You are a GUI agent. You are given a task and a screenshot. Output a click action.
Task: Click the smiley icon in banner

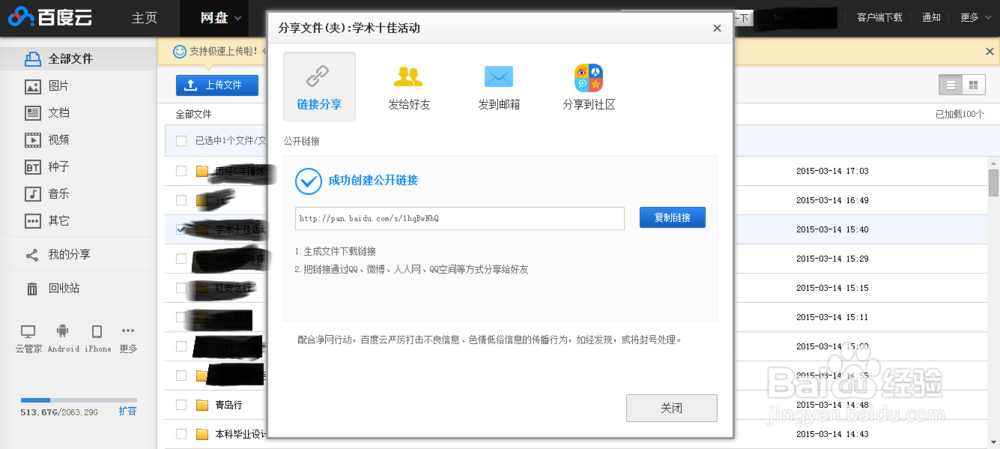(180, 51)
